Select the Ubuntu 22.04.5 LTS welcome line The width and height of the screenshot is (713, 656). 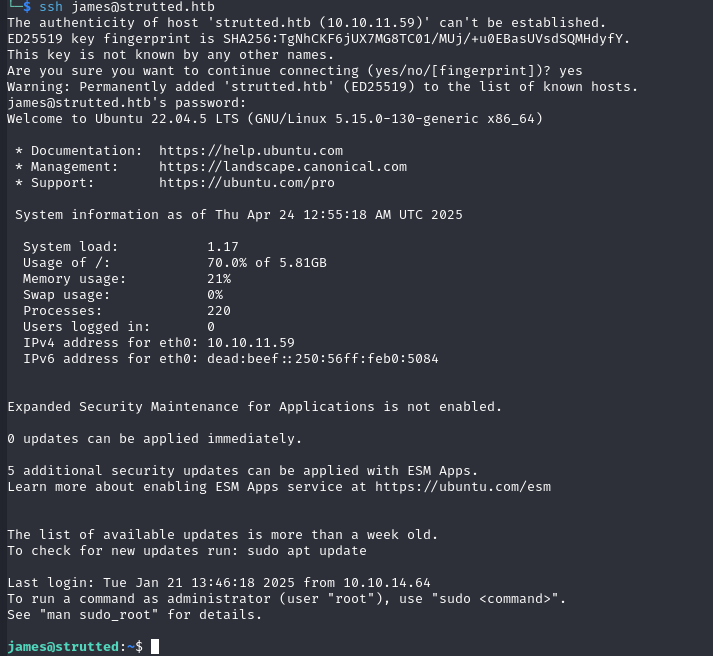(275, 119)
